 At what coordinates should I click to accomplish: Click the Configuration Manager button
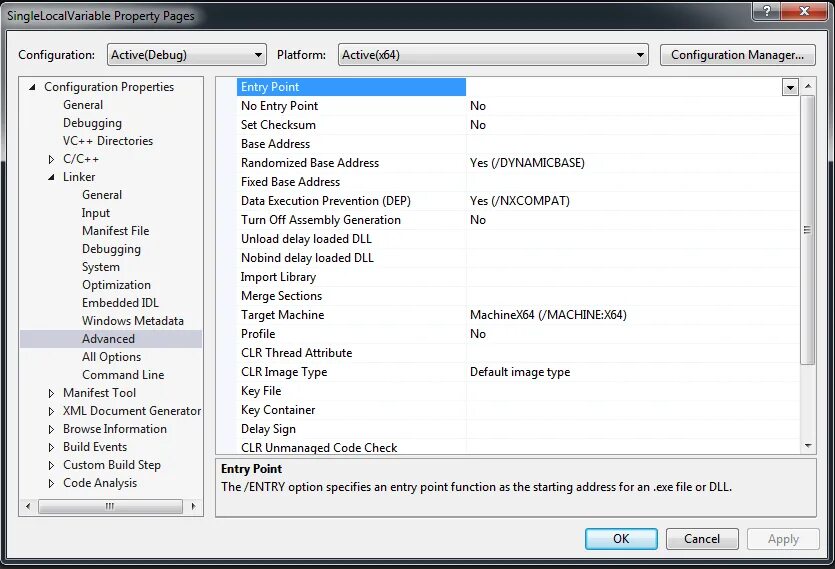click(738, 55)
